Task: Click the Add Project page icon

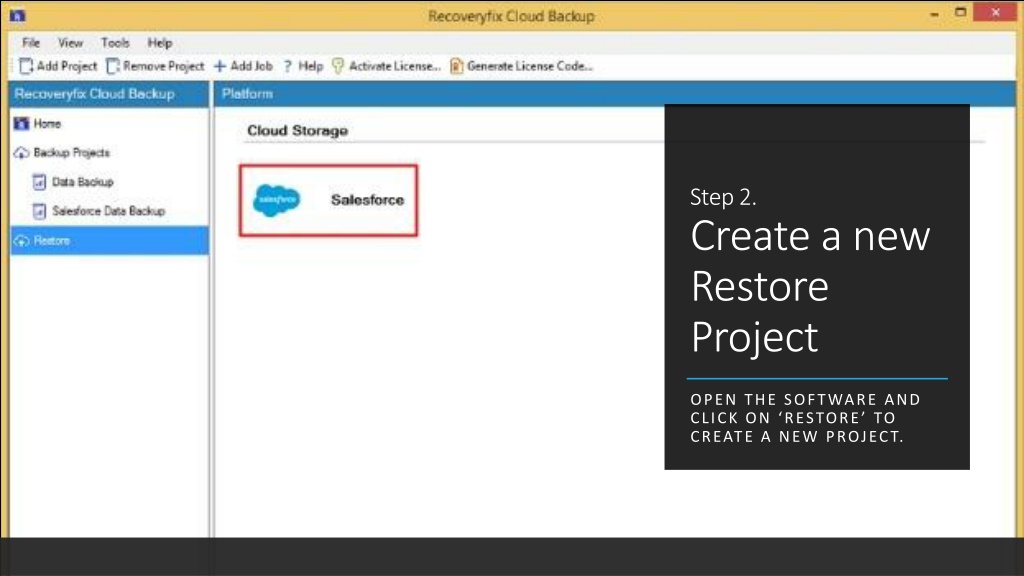Action: coord(26,66)
